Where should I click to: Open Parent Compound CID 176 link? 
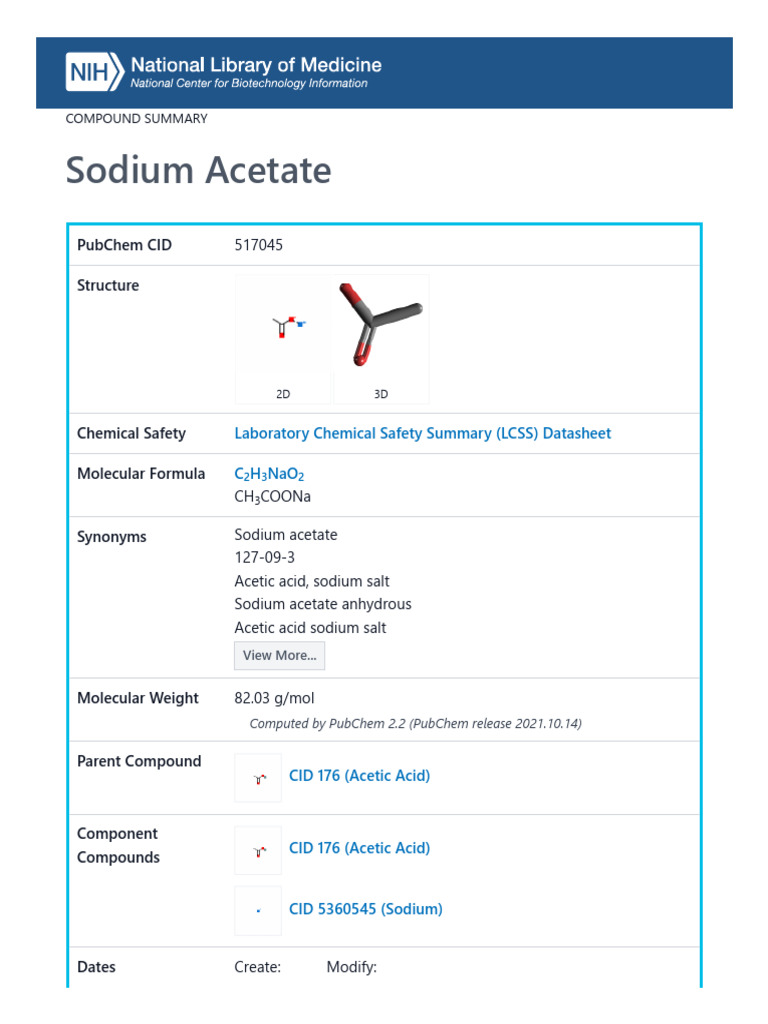(x=359, y=776)
